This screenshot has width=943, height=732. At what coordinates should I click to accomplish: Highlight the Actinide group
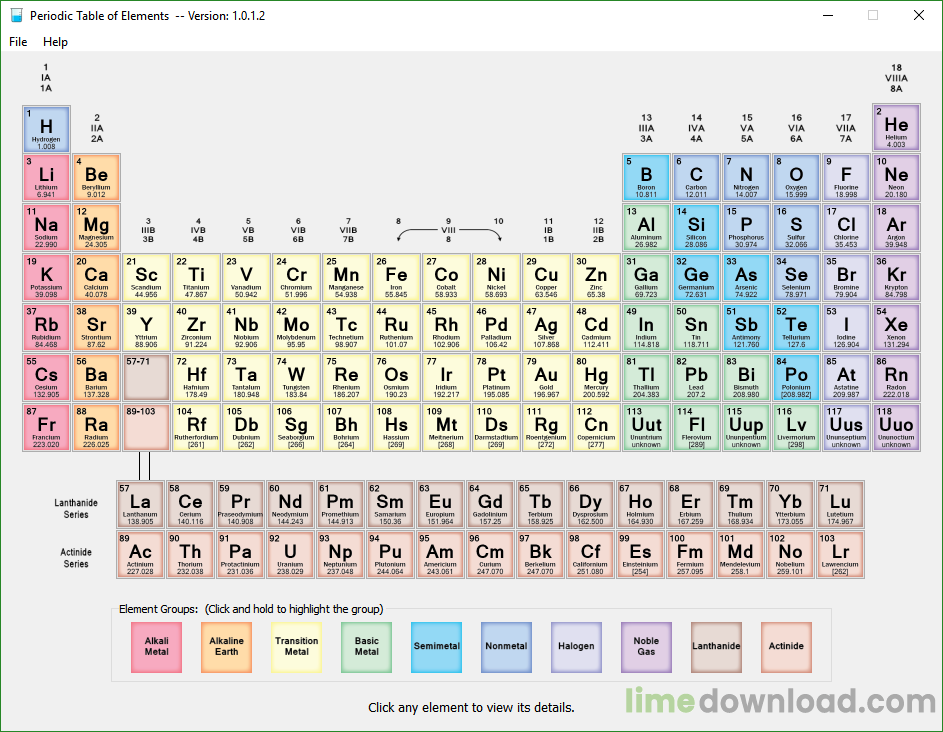click(x=786, y=647)
